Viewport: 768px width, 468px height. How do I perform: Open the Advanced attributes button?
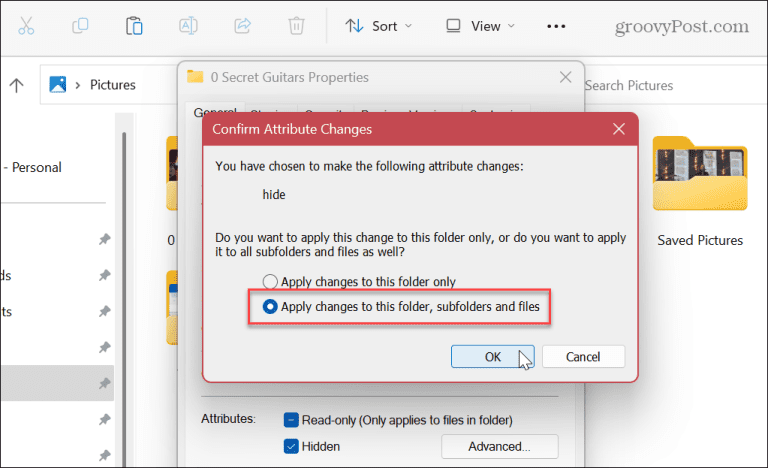click(x=499, y=446)
